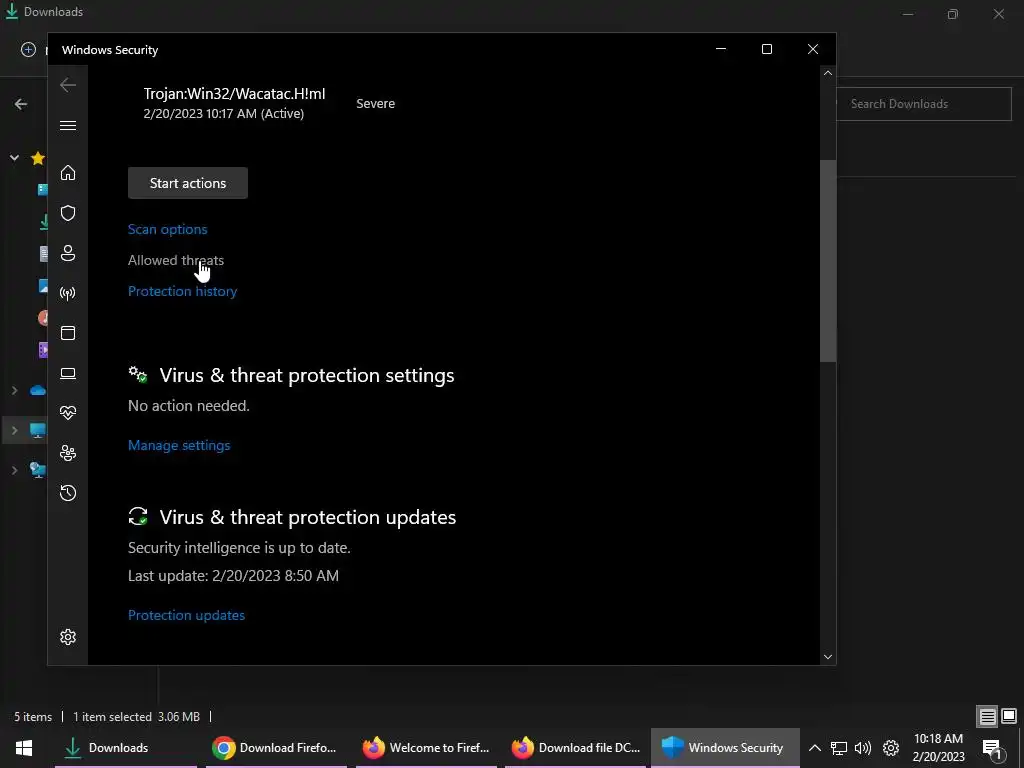Open Protection history clock icon
Viewport: 1024px width, 768px height.
(68, 493)
